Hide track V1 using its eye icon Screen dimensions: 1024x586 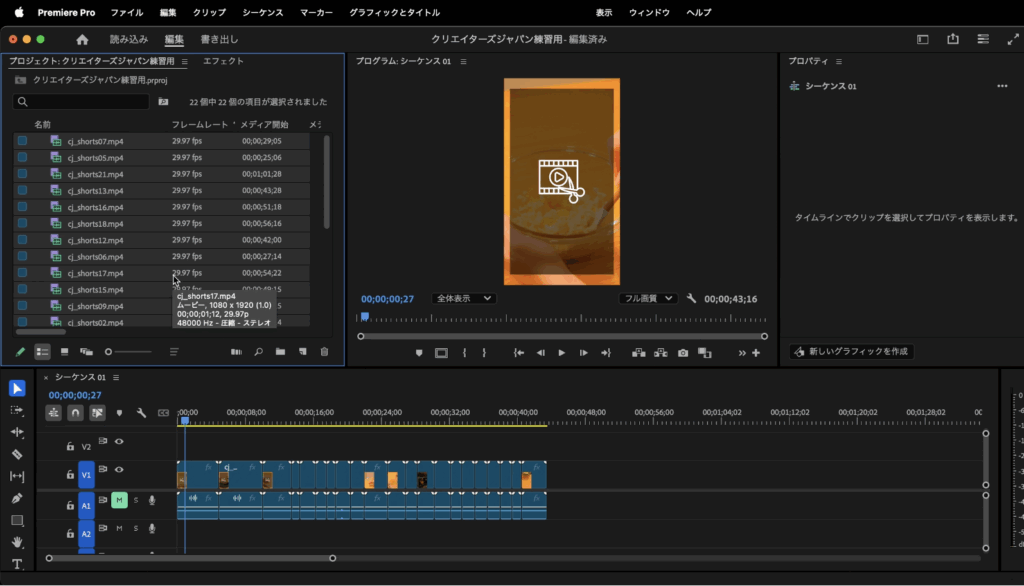pos(119,469)
